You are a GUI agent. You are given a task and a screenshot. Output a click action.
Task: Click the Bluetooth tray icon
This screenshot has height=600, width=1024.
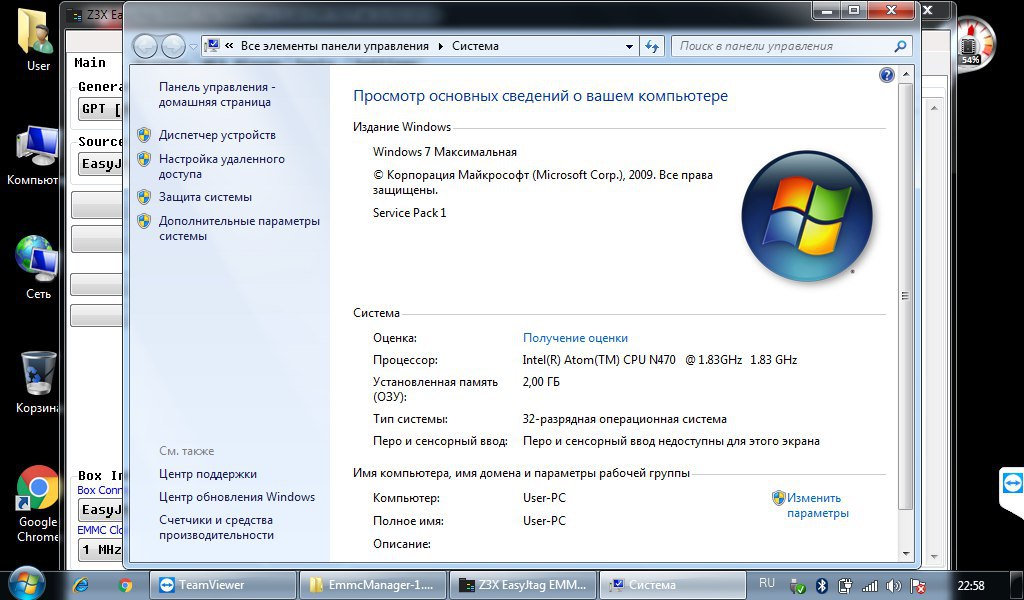(x=823, y=586)
